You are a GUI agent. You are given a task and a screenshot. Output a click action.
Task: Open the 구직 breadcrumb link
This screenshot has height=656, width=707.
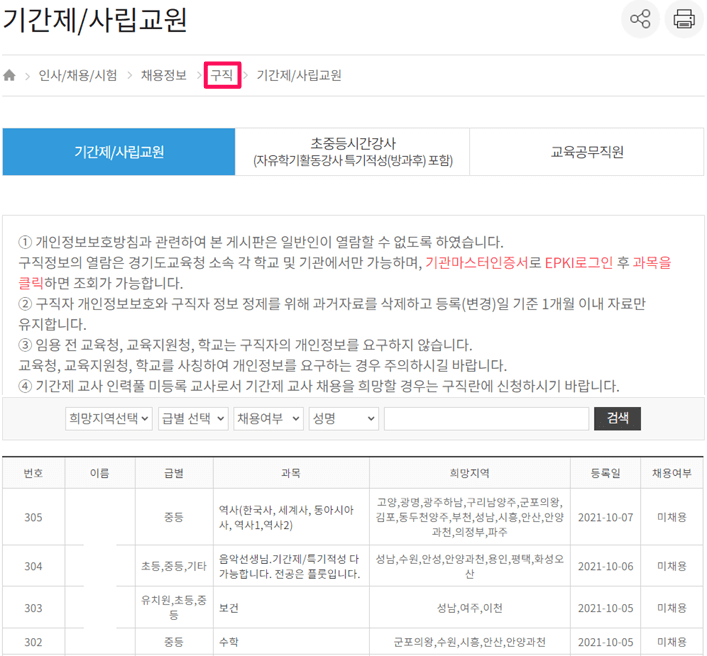[222, 75]
